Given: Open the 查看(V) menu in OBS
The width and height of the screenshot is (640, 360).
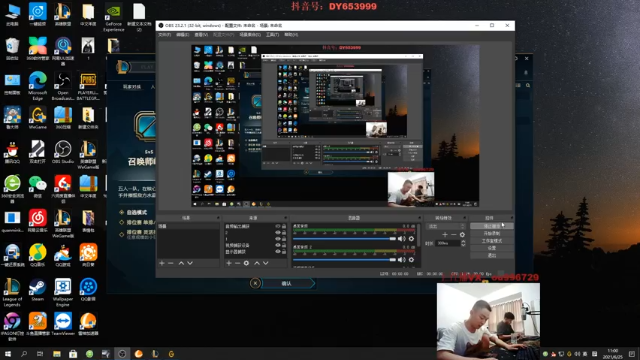Looking at the screenshot, I should point(201,35).
